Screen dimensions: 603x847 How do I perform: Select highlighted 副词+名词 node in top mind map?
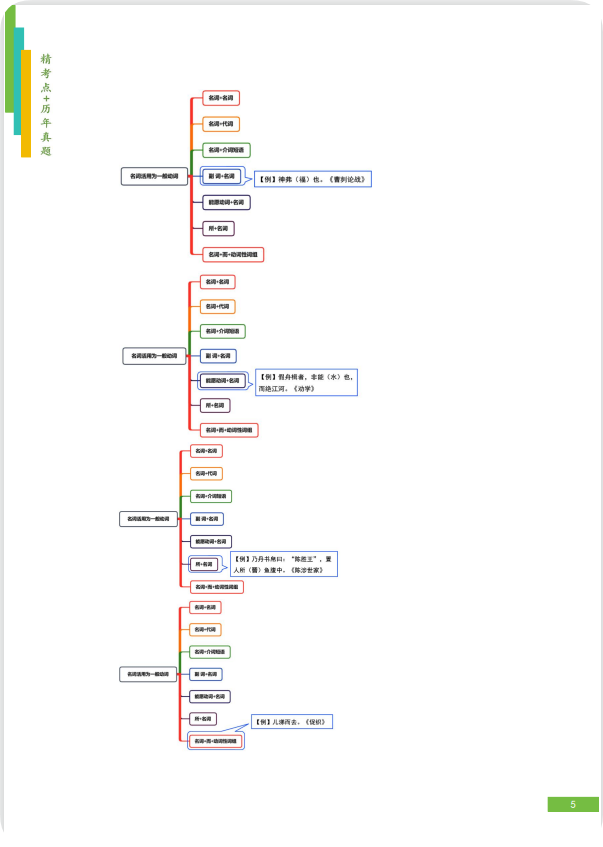[x=221, y=176]
